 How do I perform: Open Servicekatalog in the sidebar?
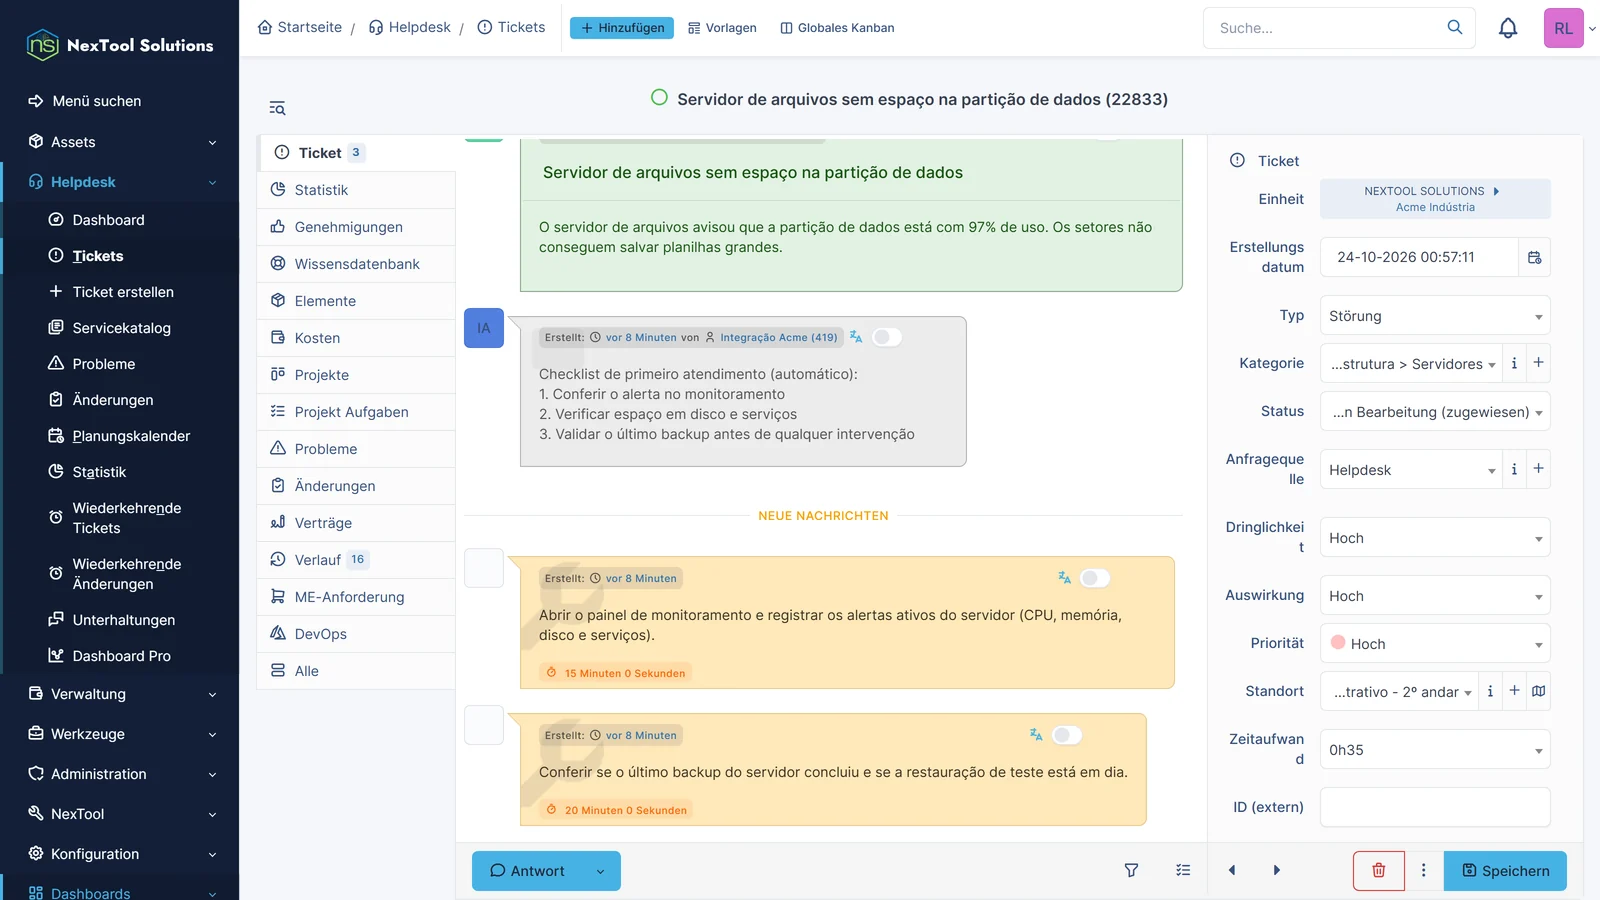click(x=121, y=328)
